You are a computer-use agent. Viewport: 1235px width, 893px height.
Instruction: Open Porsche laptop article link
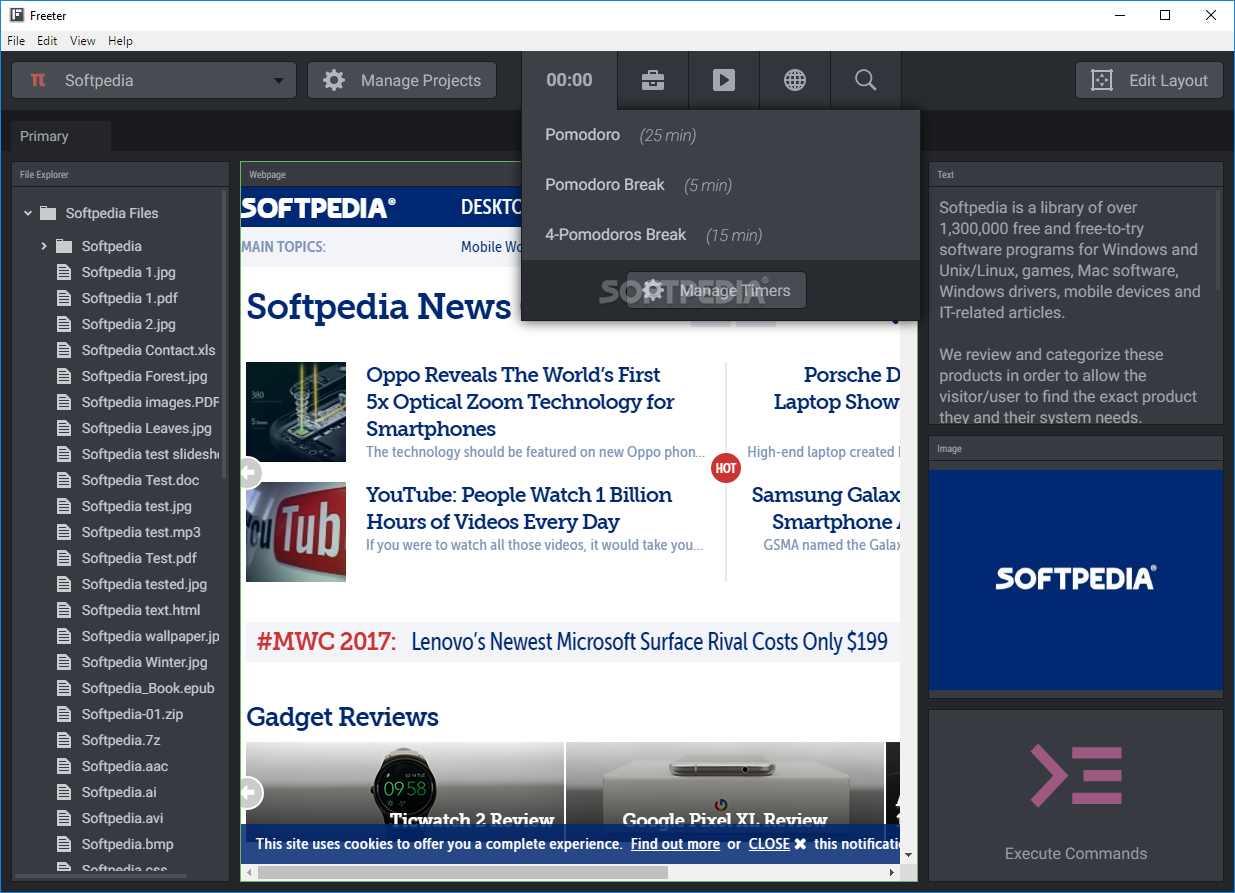coord(837,388)
